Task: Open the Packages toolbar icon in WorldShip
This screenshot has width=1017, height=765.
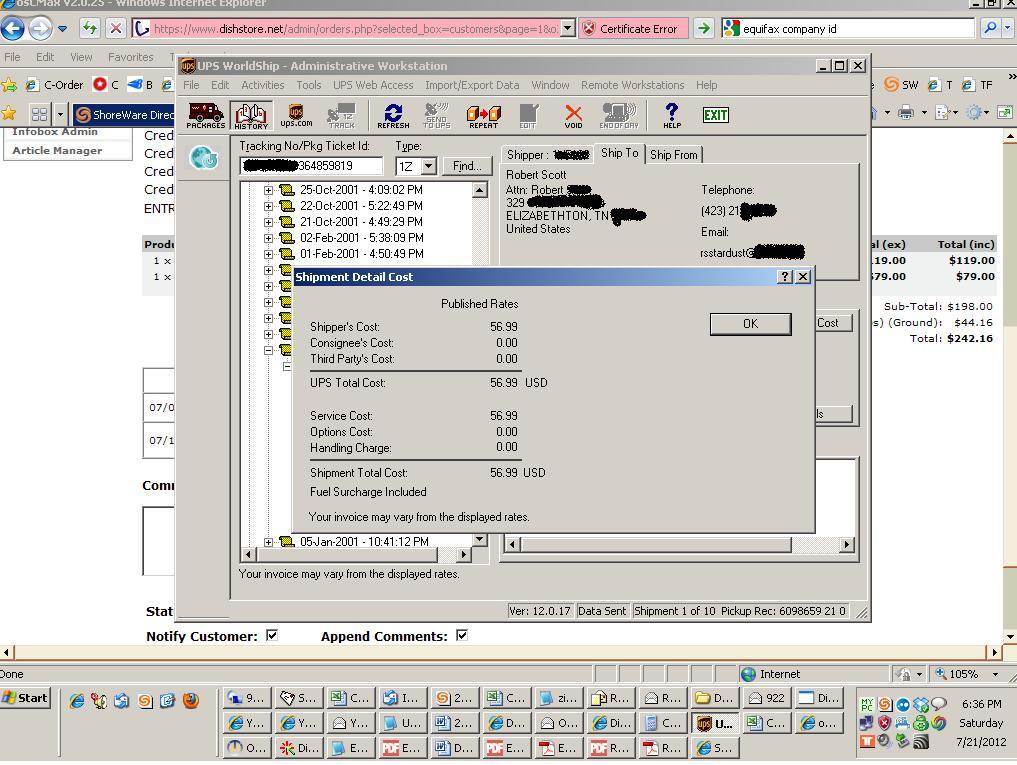Action: tap(206, 115)
